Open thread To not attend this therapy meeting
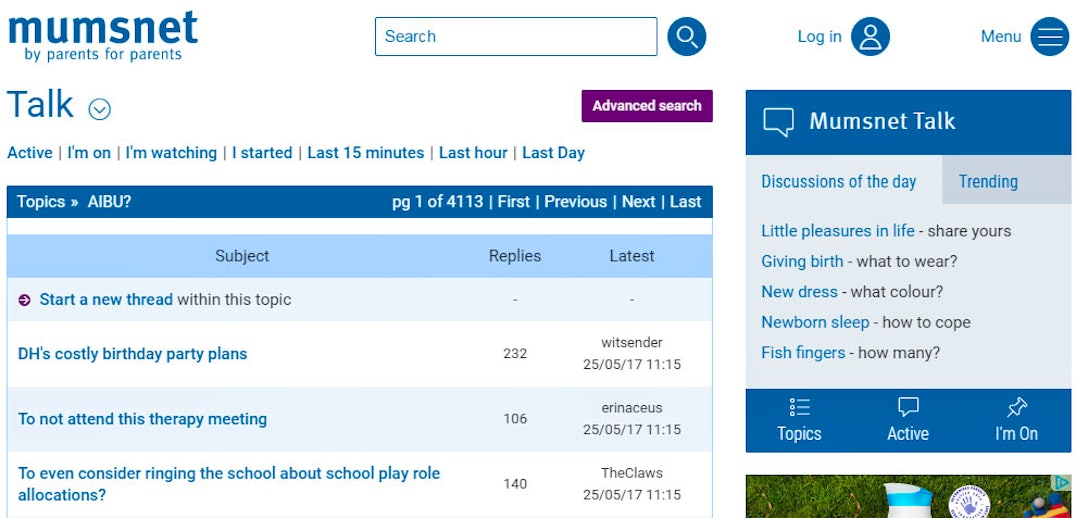Image resolution: width=1076 pixels, height=518 pixels. tap(143, 419)
